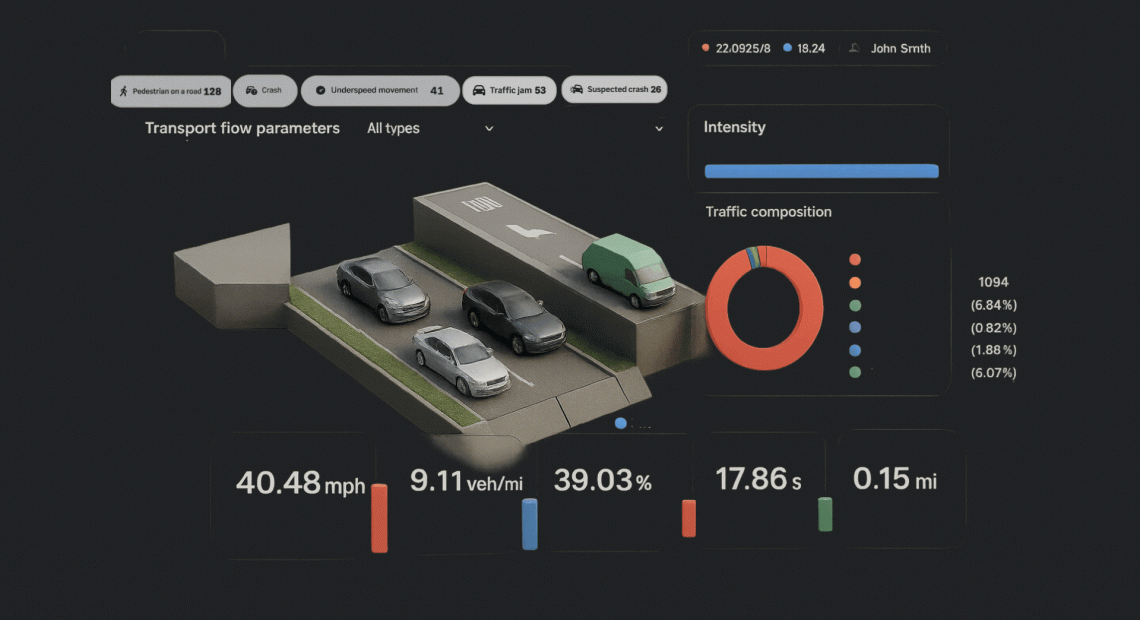
Task: Click the Crash filter car icon
Action: [x=251, y=90]
